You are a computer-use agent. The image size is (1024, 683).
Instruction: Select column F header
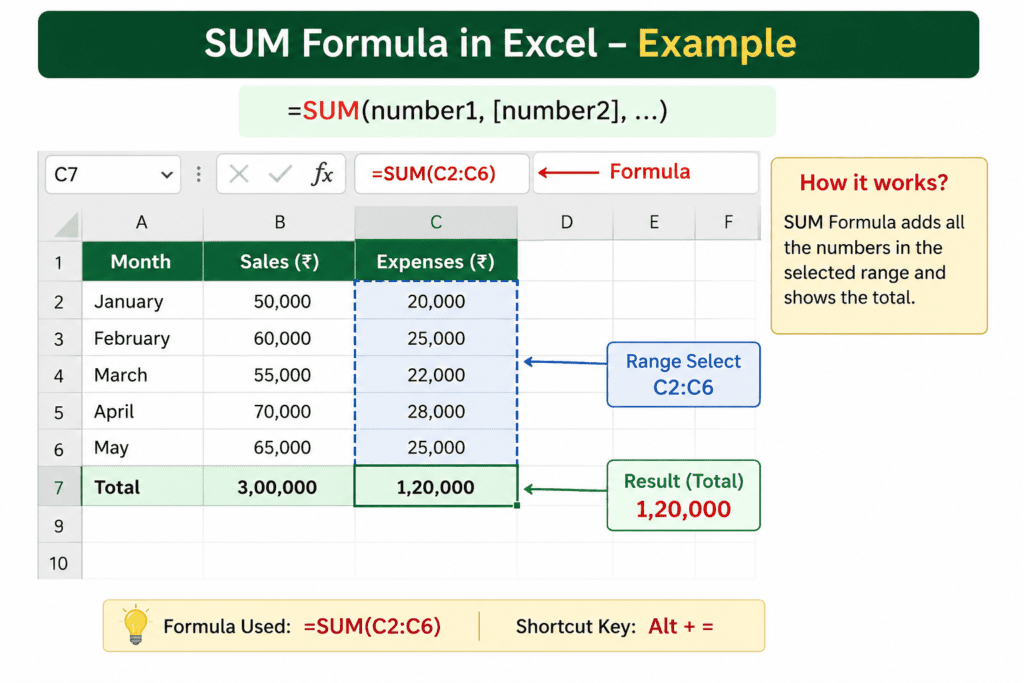click(x=728, y=223)
